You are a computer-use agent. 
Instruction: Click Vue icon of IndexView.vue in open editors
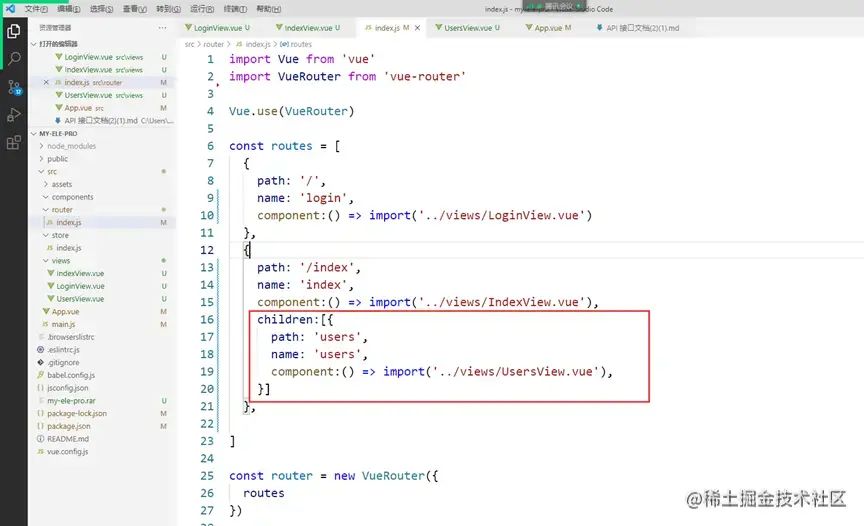58,69
